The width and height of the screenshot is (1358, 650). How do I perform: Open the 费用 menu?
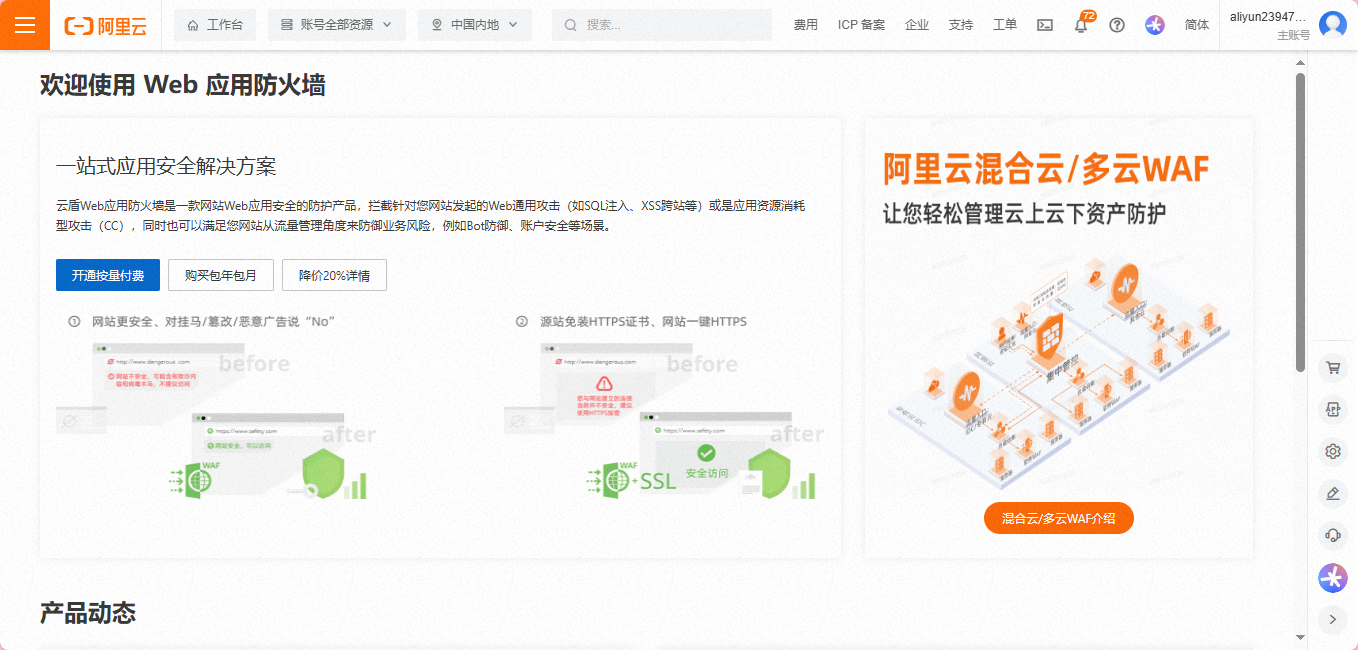point(805,25)
